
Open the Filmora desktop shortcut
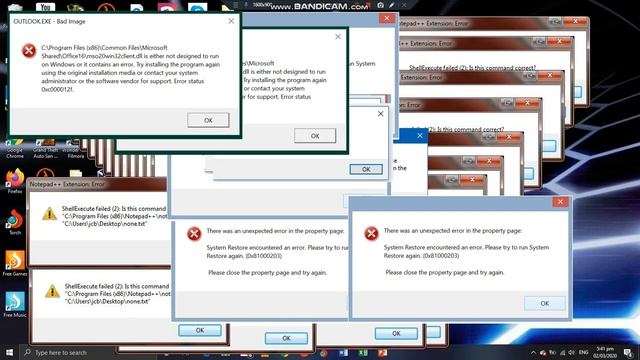coord(73,149)
